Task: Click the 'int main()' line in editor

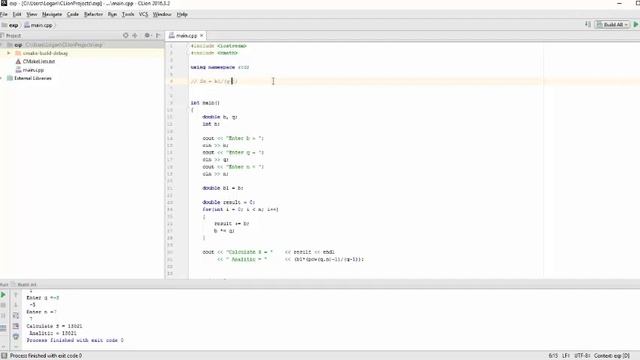Action: [205, 103]
